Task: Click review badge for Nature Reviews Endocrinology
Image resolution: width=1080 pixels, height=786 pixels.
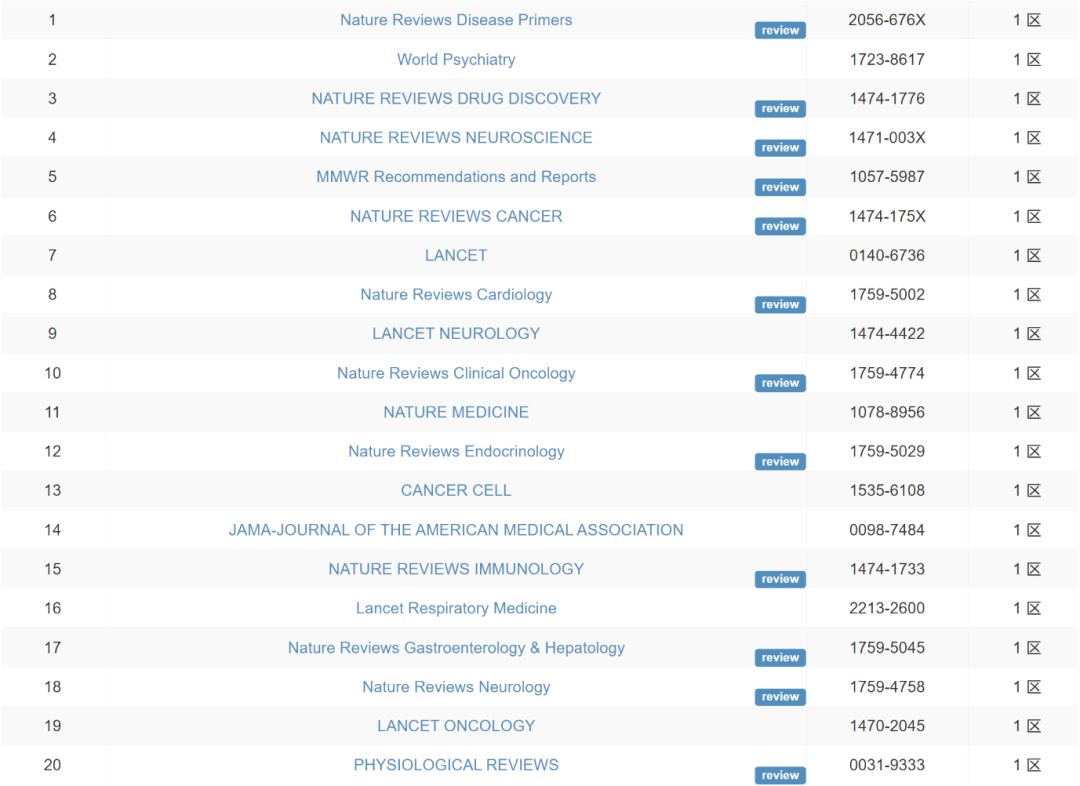Action: [780, 462]
